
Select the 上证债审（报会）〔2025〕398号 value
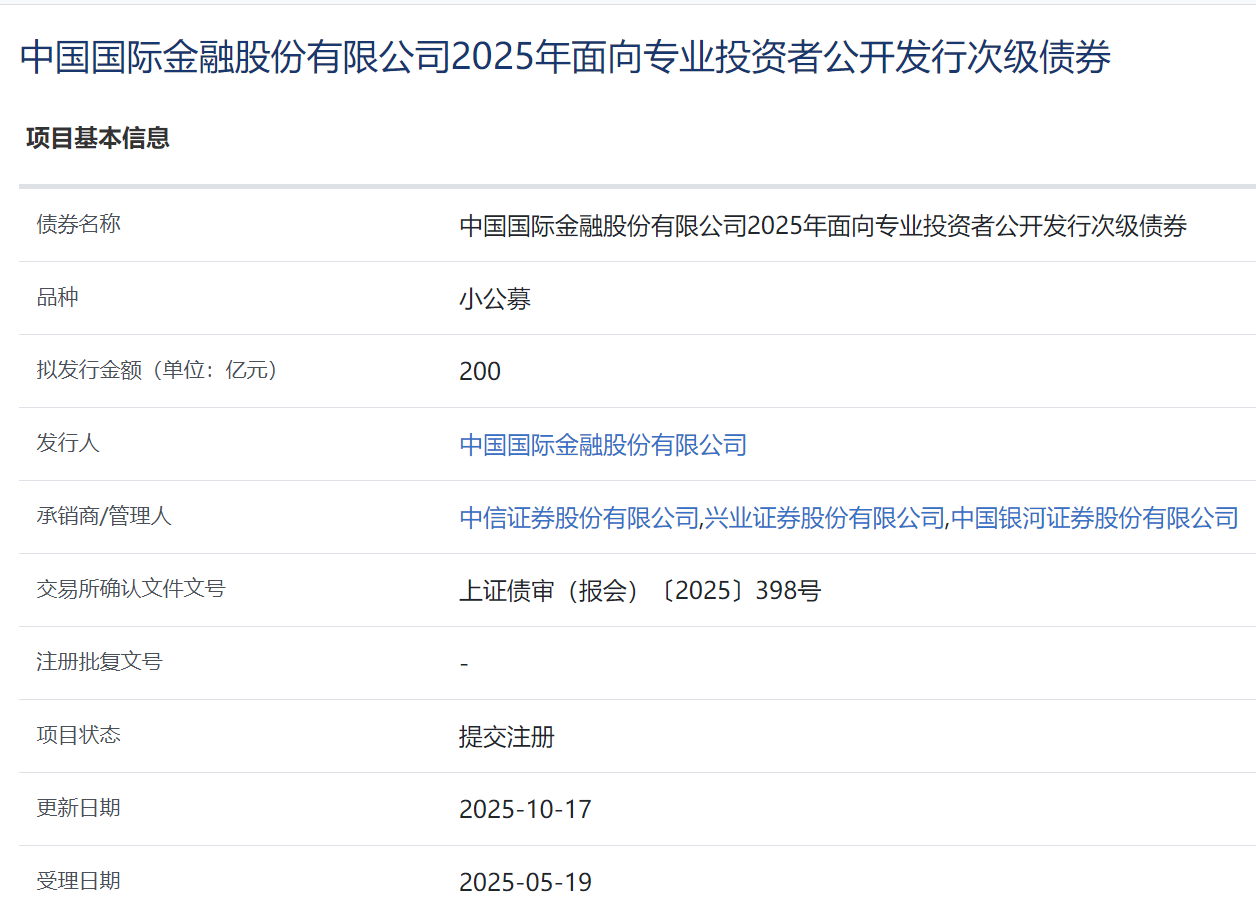[640, 590]
